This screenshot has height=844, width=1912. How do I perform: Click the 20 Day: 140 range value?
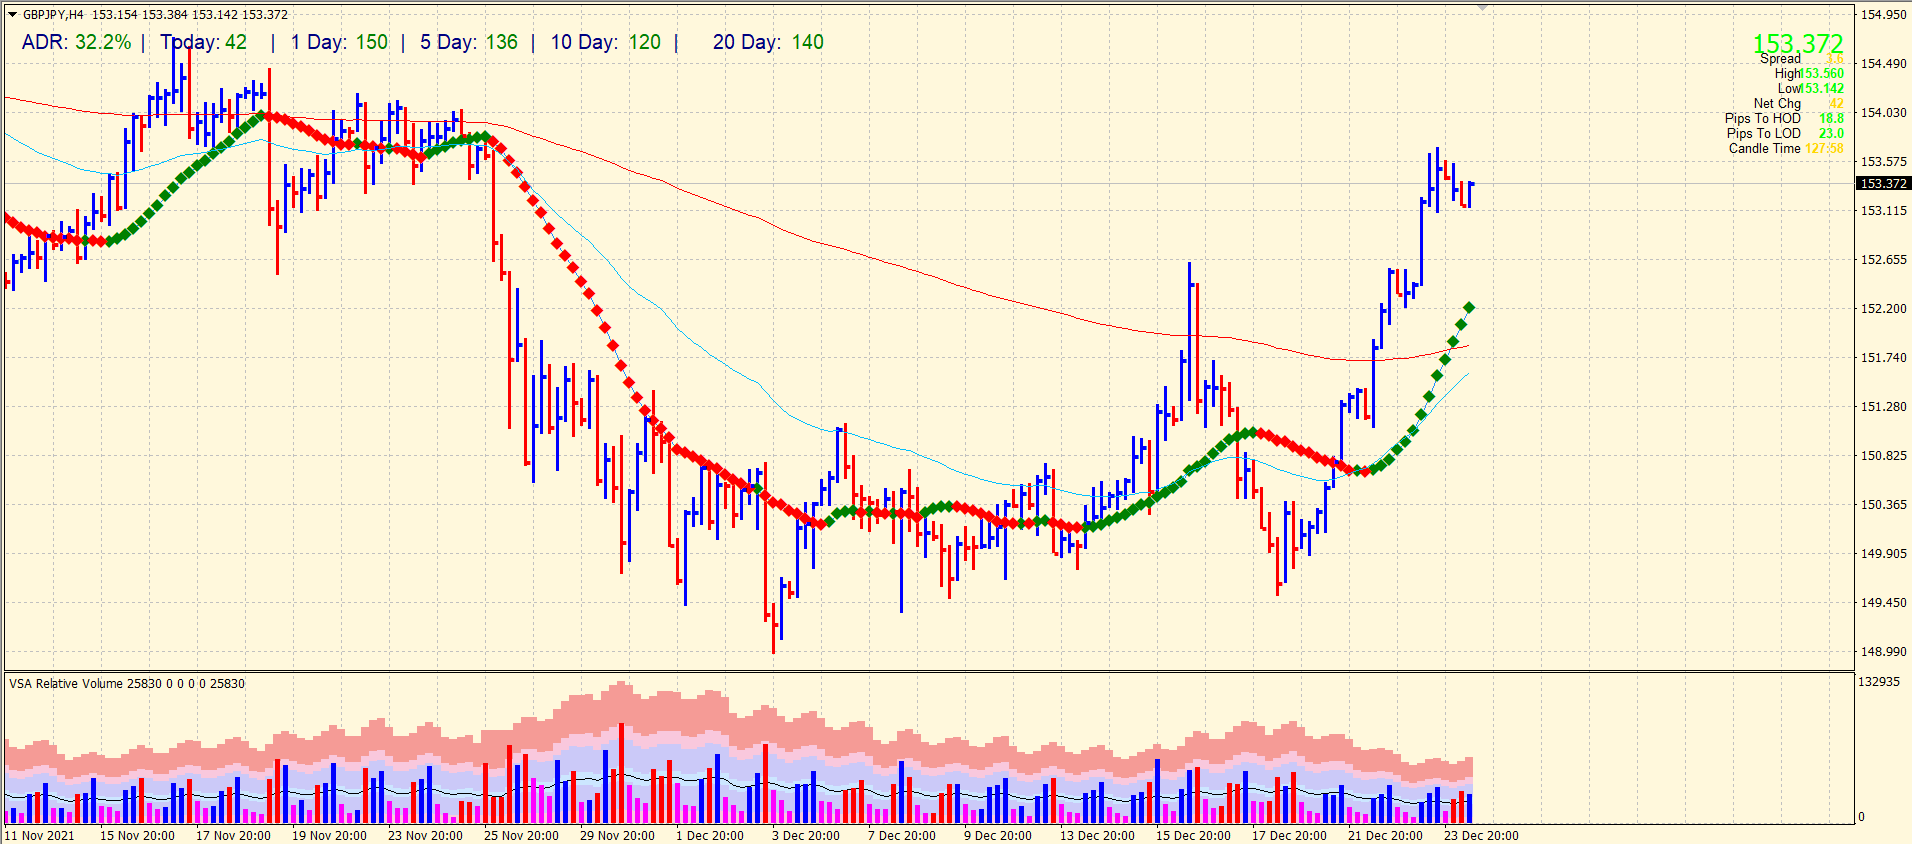pyautogui.click(x=768, y=42)
